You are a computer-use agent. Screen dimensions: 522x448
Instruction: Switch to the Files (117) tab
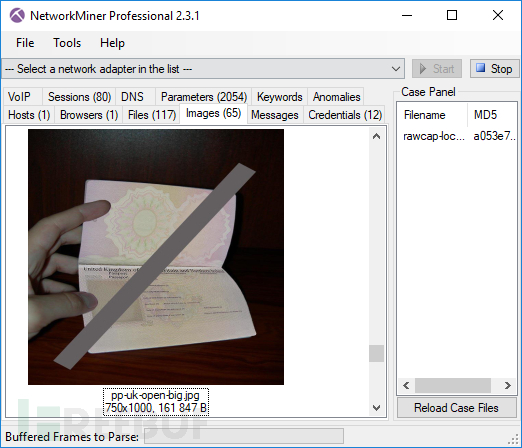(x=152, y=115)
